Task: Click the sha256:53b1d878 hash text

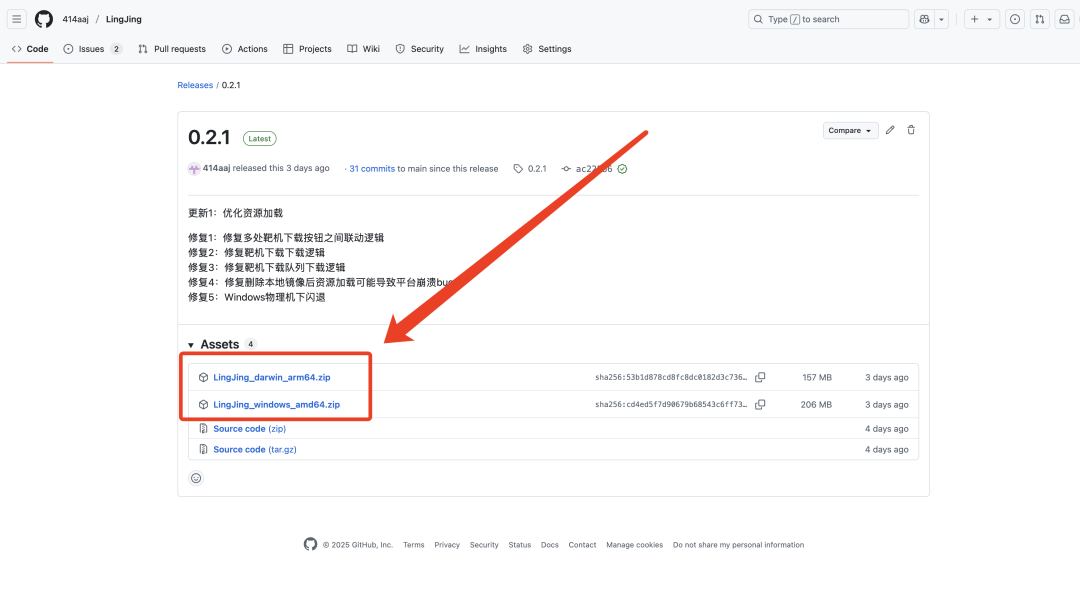Action: tap(671, 377)
